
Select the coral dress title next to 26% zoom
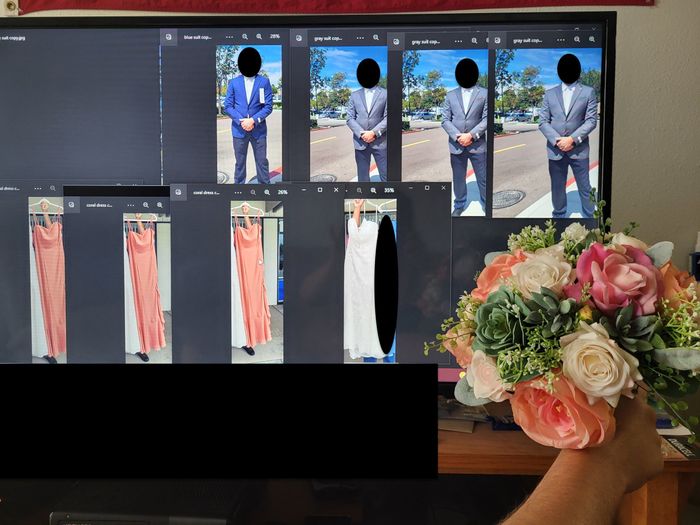[x=206, y=190]
